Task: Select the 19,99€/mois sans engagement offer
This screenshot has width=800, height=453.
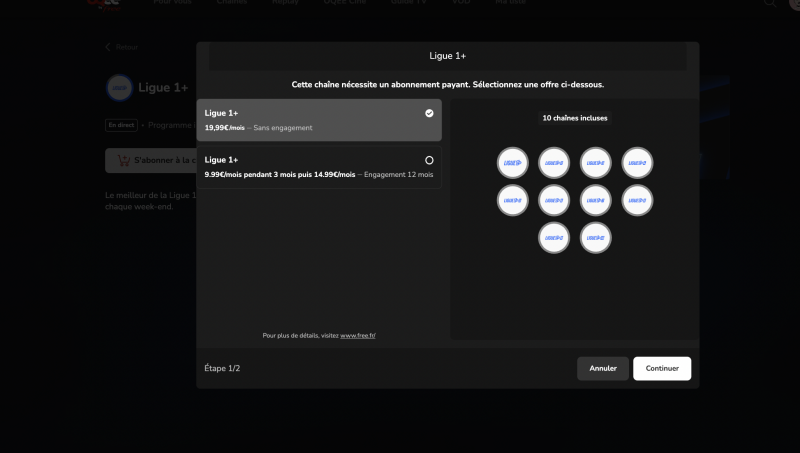Action: coord(318,120)
